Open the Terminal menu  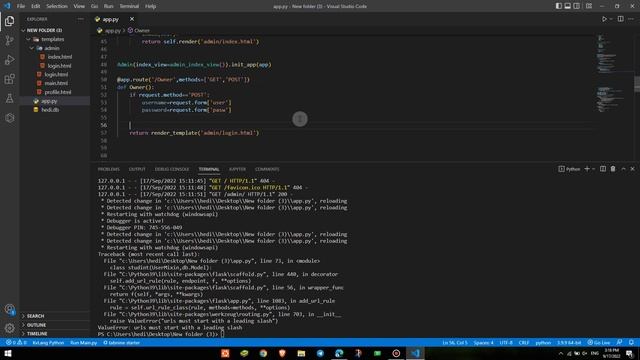129,6
